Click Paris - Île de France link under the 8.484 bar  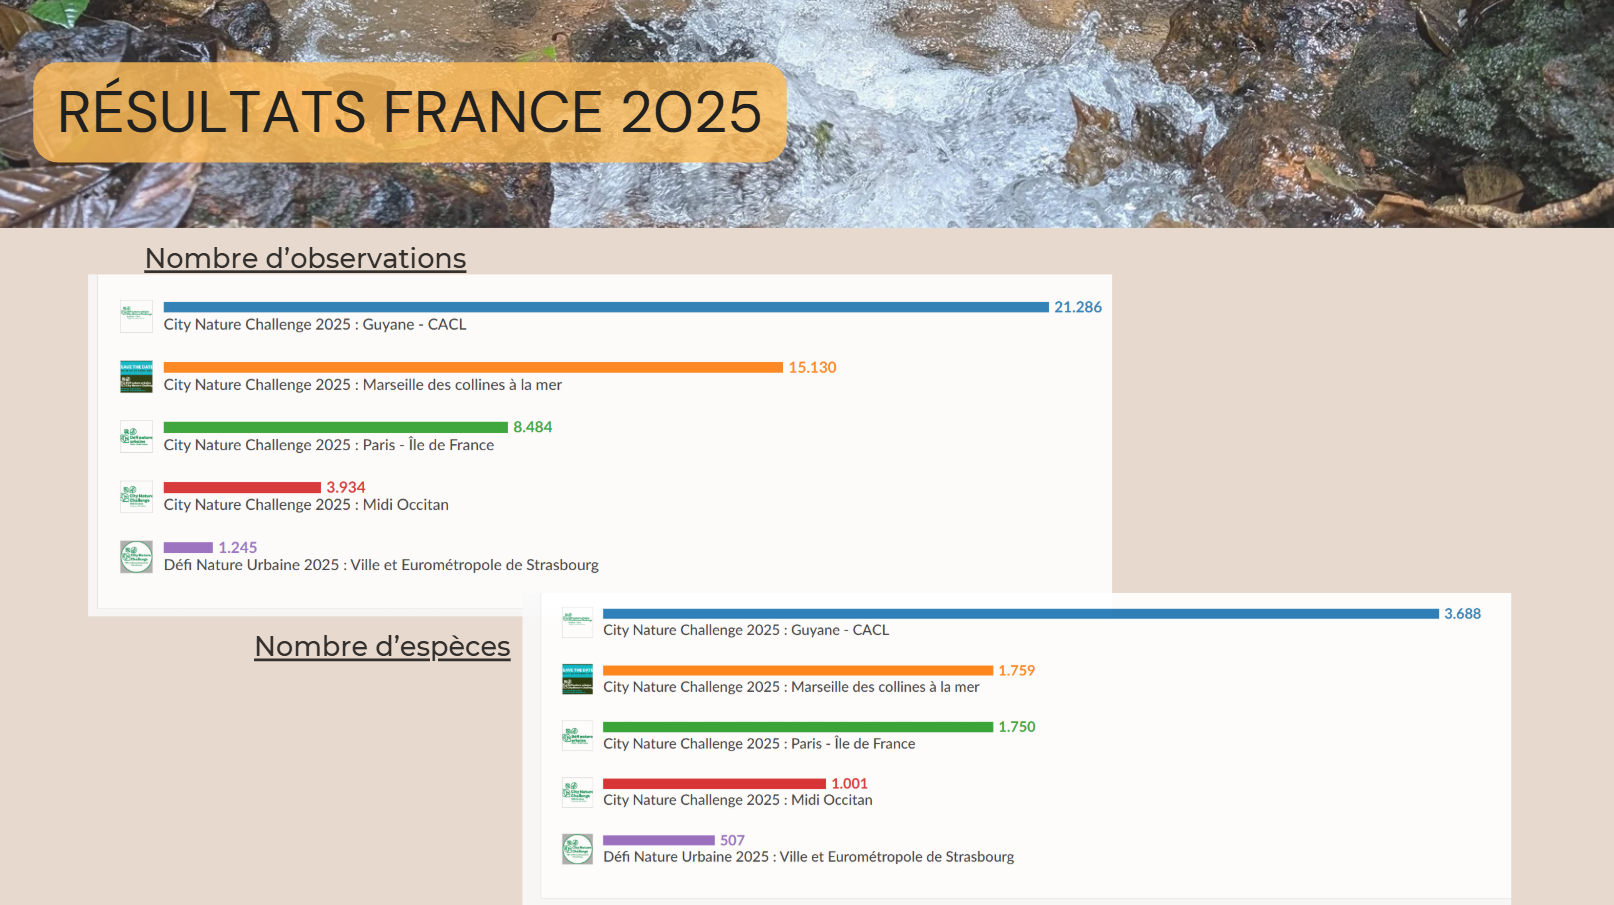coord(328,445)
